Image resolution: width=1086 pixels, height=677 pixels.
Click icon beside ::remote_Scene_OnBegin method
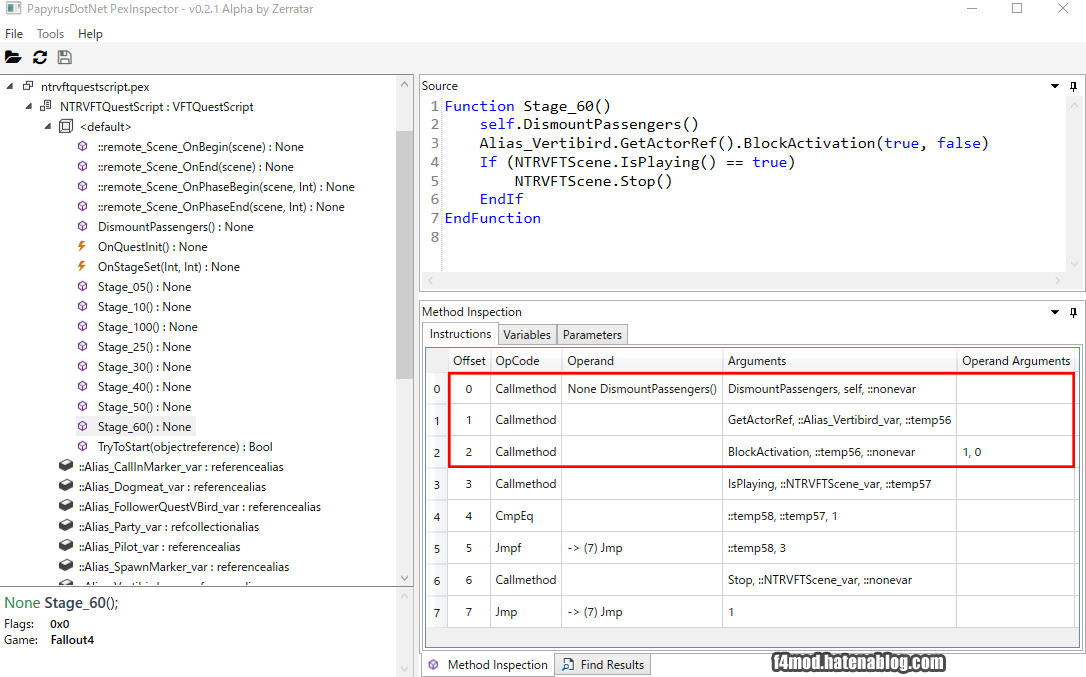tap(82, 146)
